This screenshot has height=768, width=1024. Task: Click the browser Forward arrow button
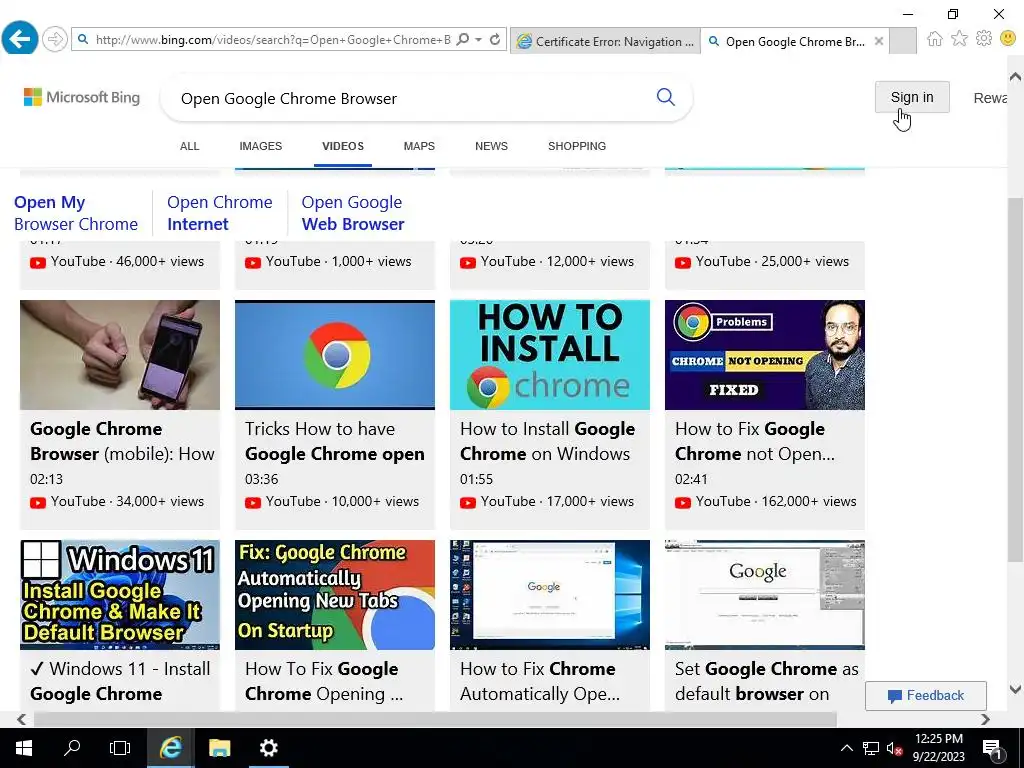pyautogui.click(x=55, y=40)
